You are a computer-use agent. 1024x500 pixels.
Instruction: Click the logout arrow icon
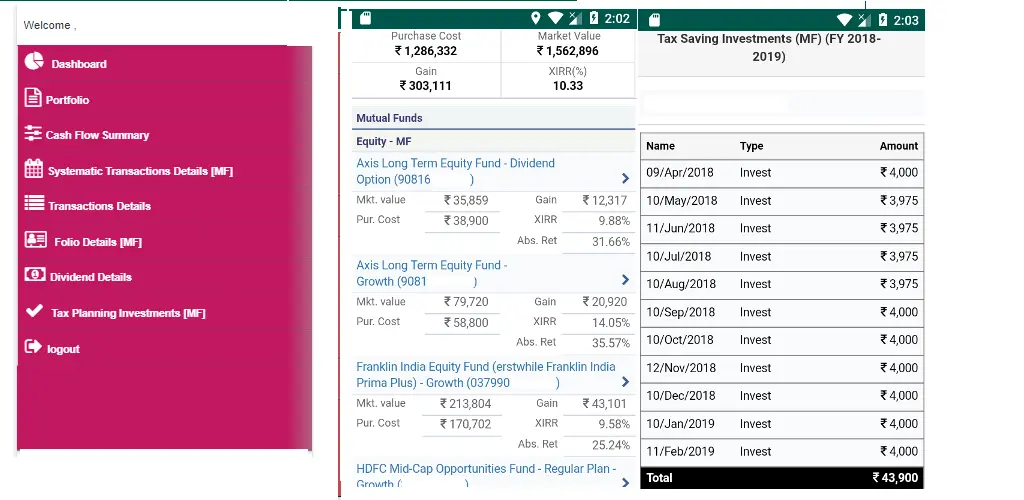pyautogui.click(x=33, y=347)
